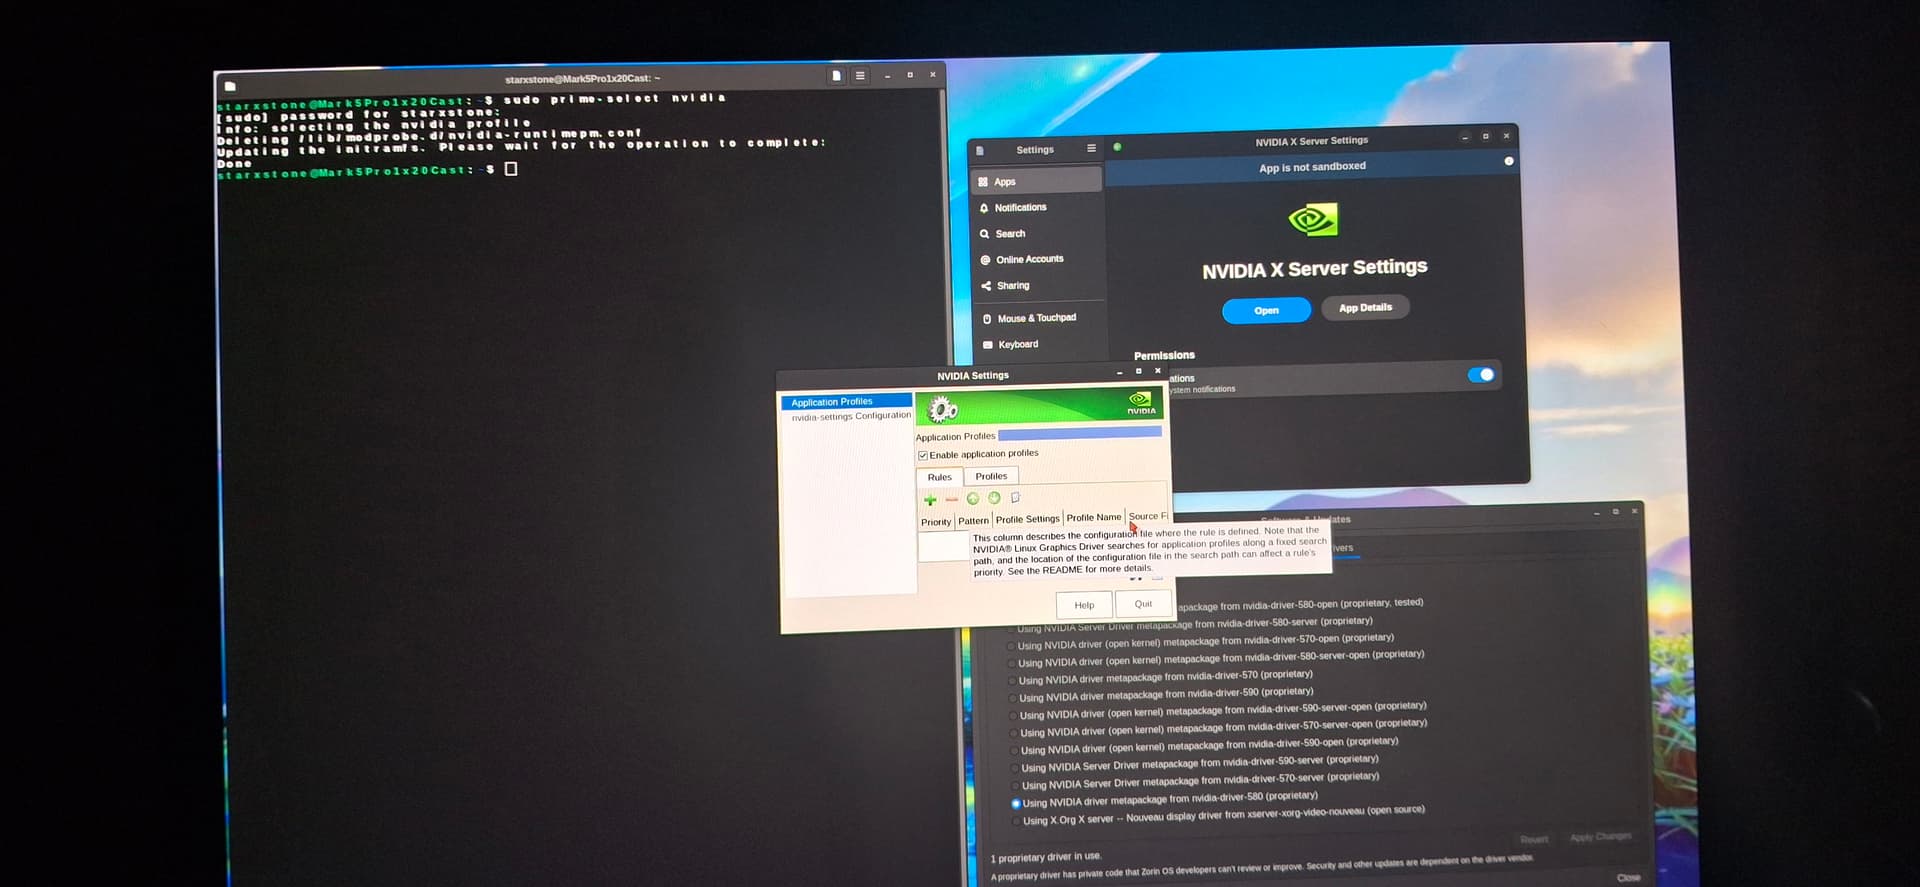
Task: Select nvidia-driver-570-server-open driver option
Action: 1014,733
